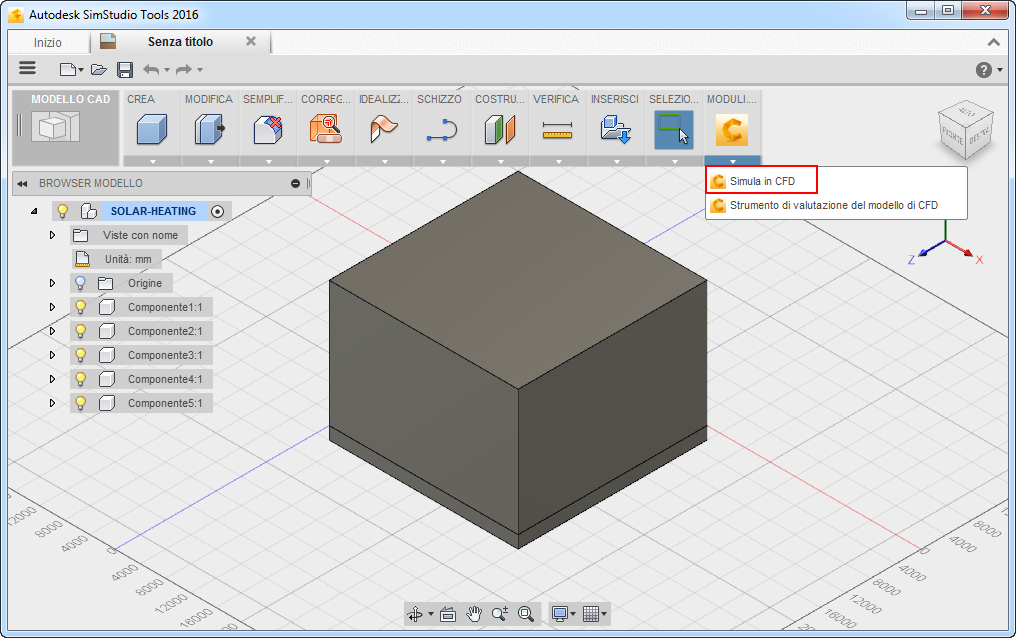Select Componente2:1 in the browser
This screenshot has height=638, width=1016.
click(165, 331)
